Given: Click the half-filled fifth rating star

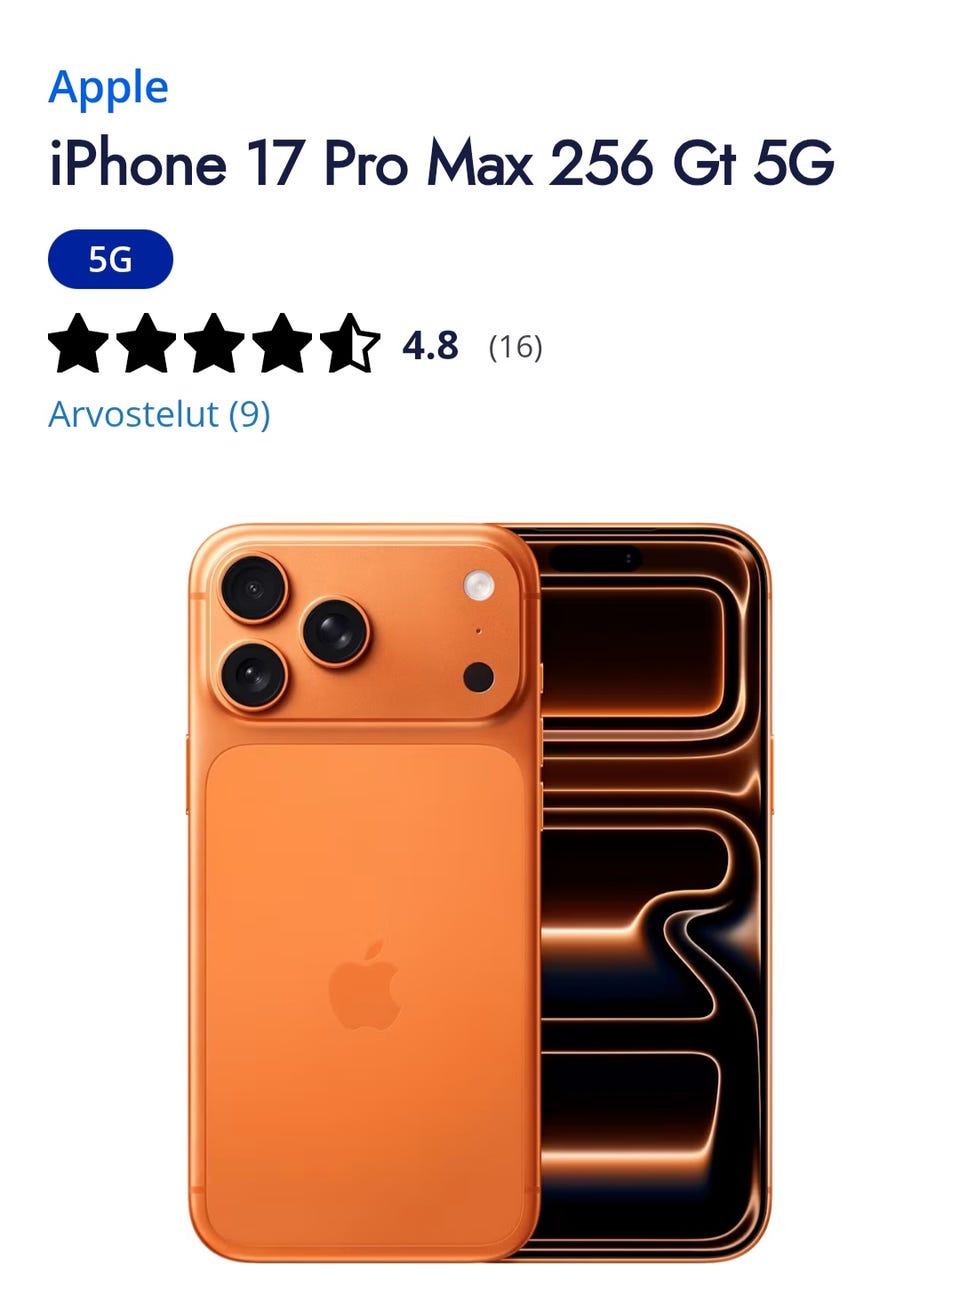Looking at the screenshot, I should point(350,344).
